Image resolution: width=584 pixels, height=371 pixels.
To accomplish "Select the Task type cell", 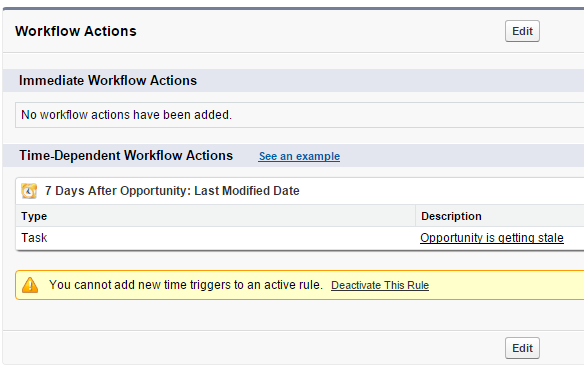I will pyautogui.click(x=34, y=238).
